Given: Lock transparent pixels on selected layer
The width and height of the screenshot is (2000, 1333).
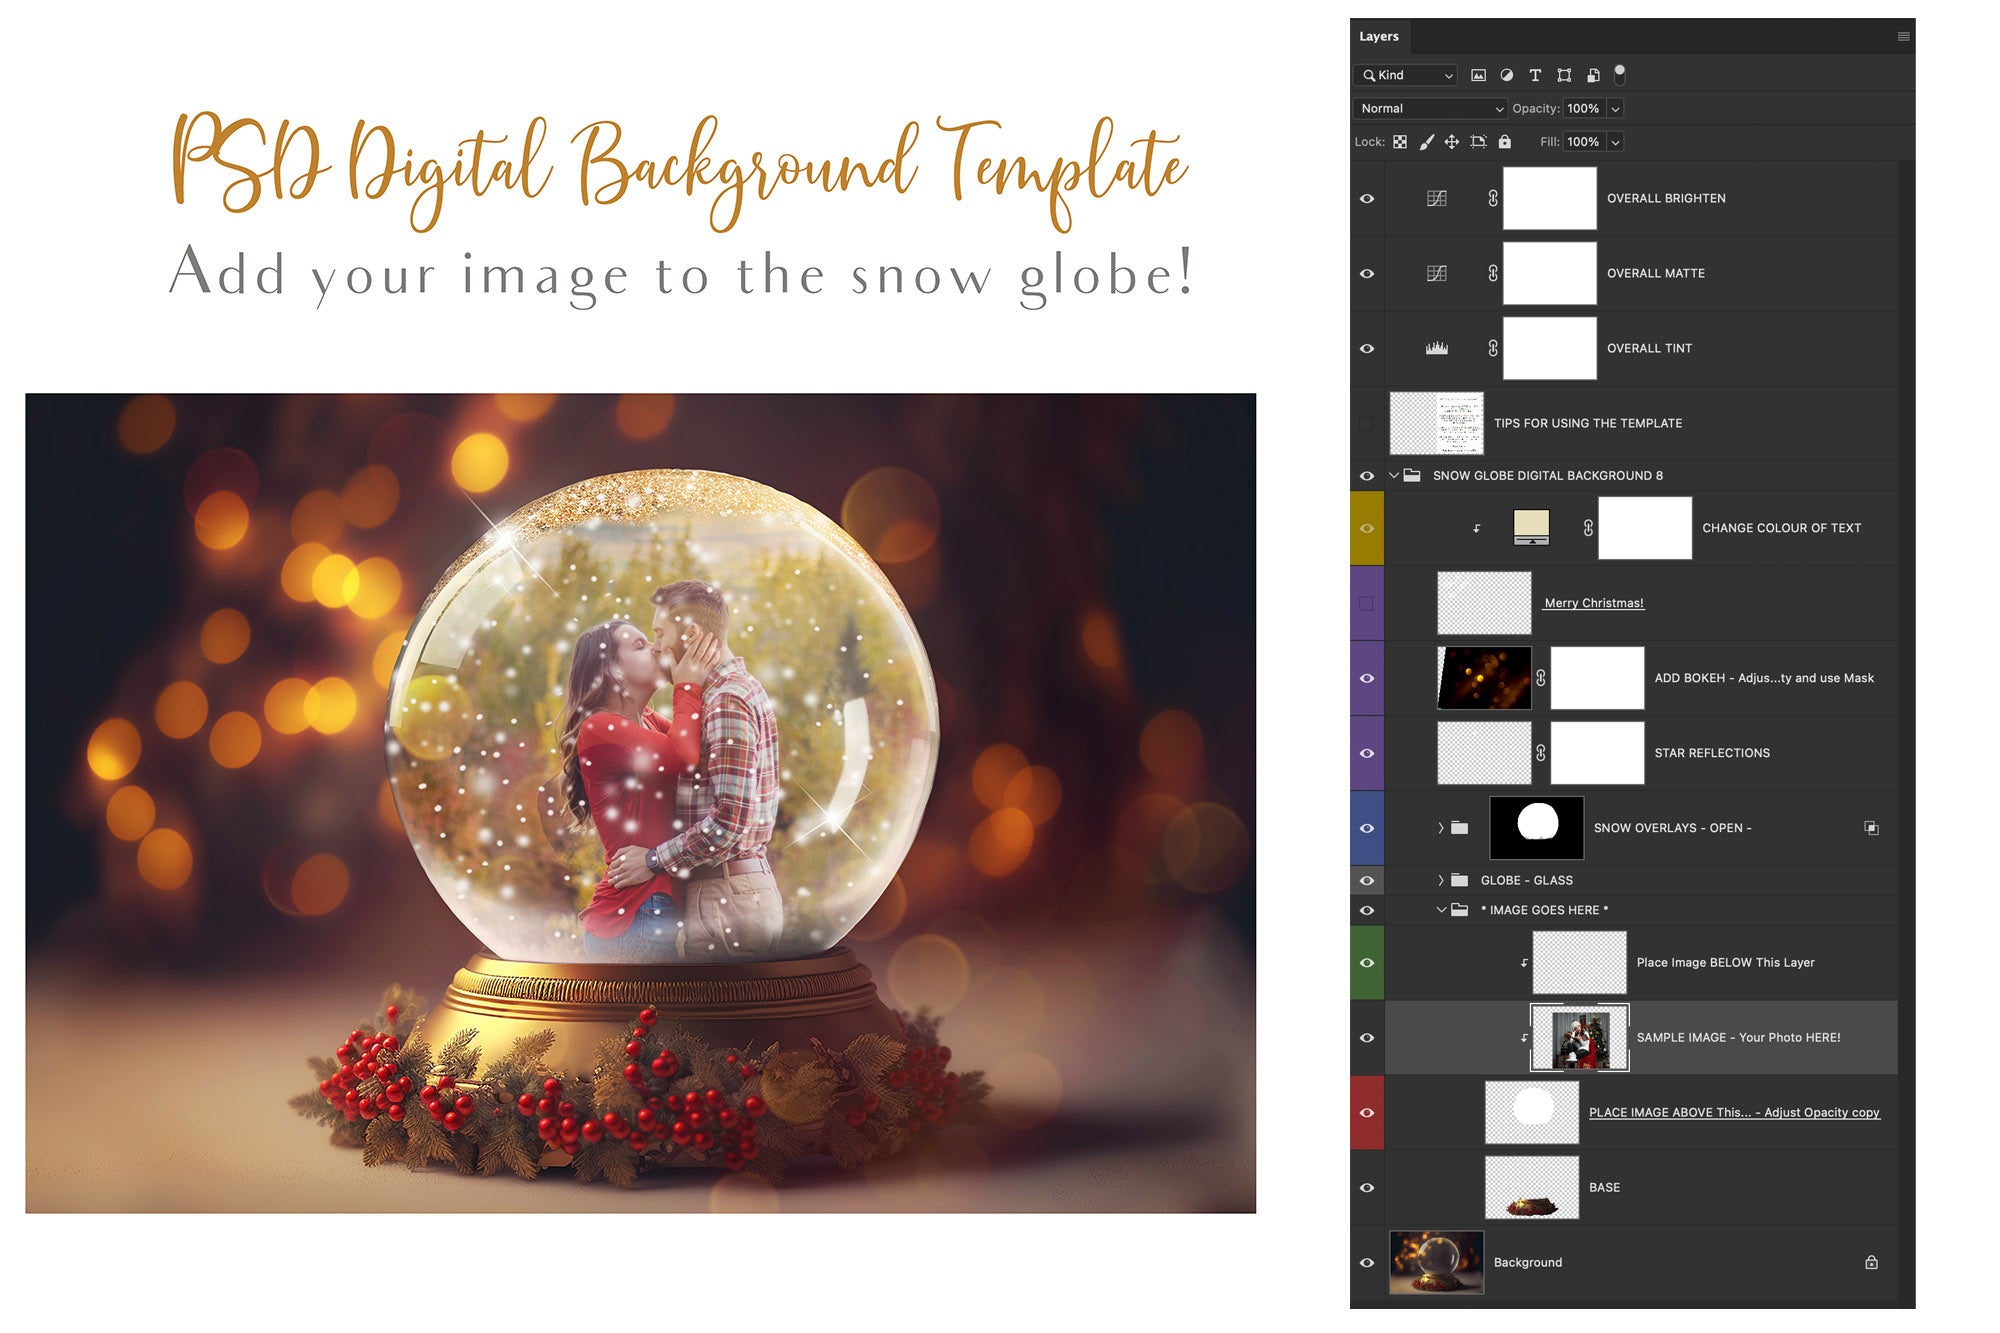Looking at the screenshot, I should (x=1402, y=142).
